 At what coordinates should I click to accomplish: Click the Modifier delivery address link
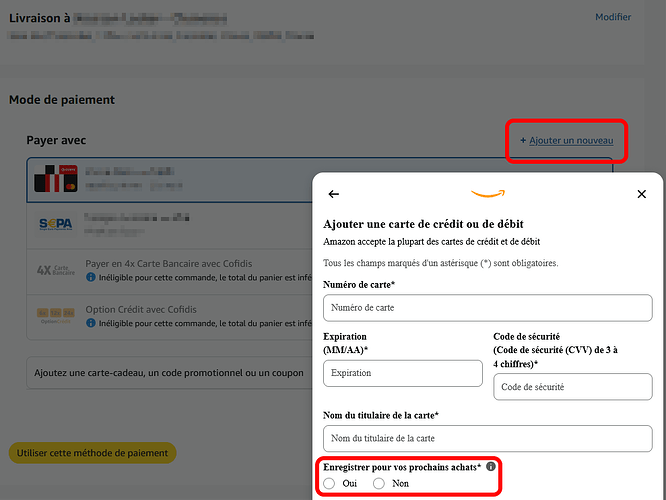point(613,17)
